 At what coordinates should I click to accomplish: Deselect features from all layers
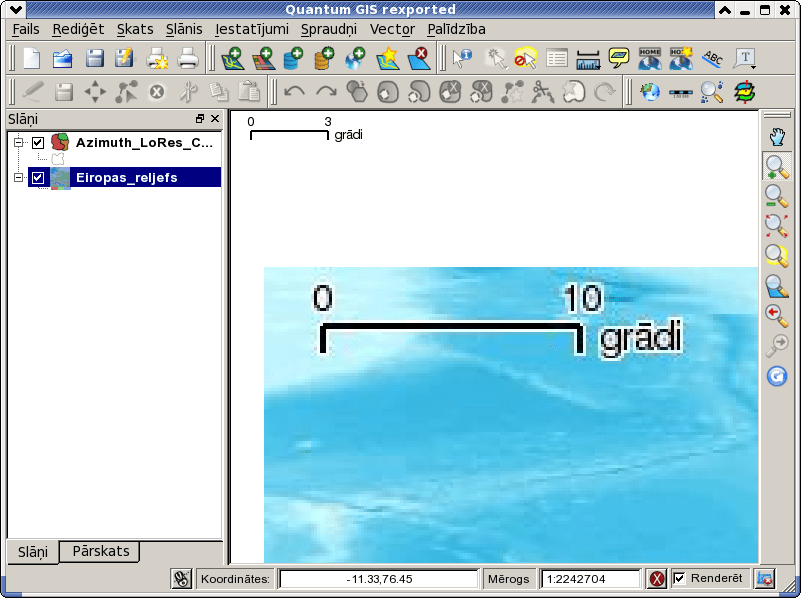tap(525, 58)
